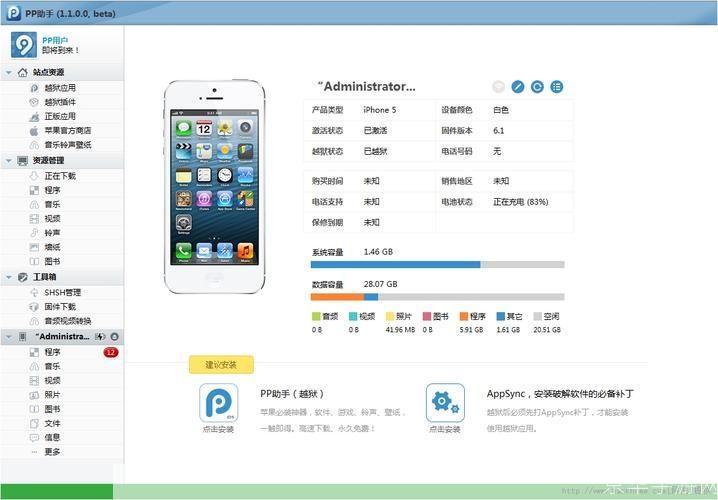Open 视频 under the Administrator device
The height and width of the screenshot is (500, 718).
pos(52,380)
